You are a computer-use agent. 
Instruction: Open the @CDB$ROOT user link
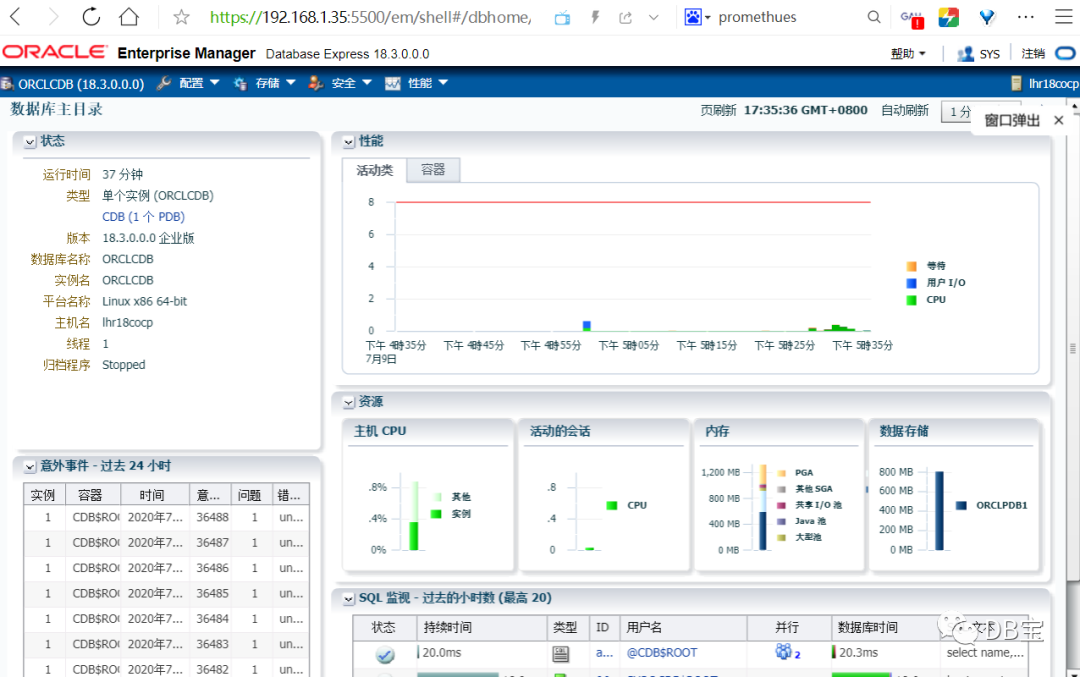click(662, 652)
